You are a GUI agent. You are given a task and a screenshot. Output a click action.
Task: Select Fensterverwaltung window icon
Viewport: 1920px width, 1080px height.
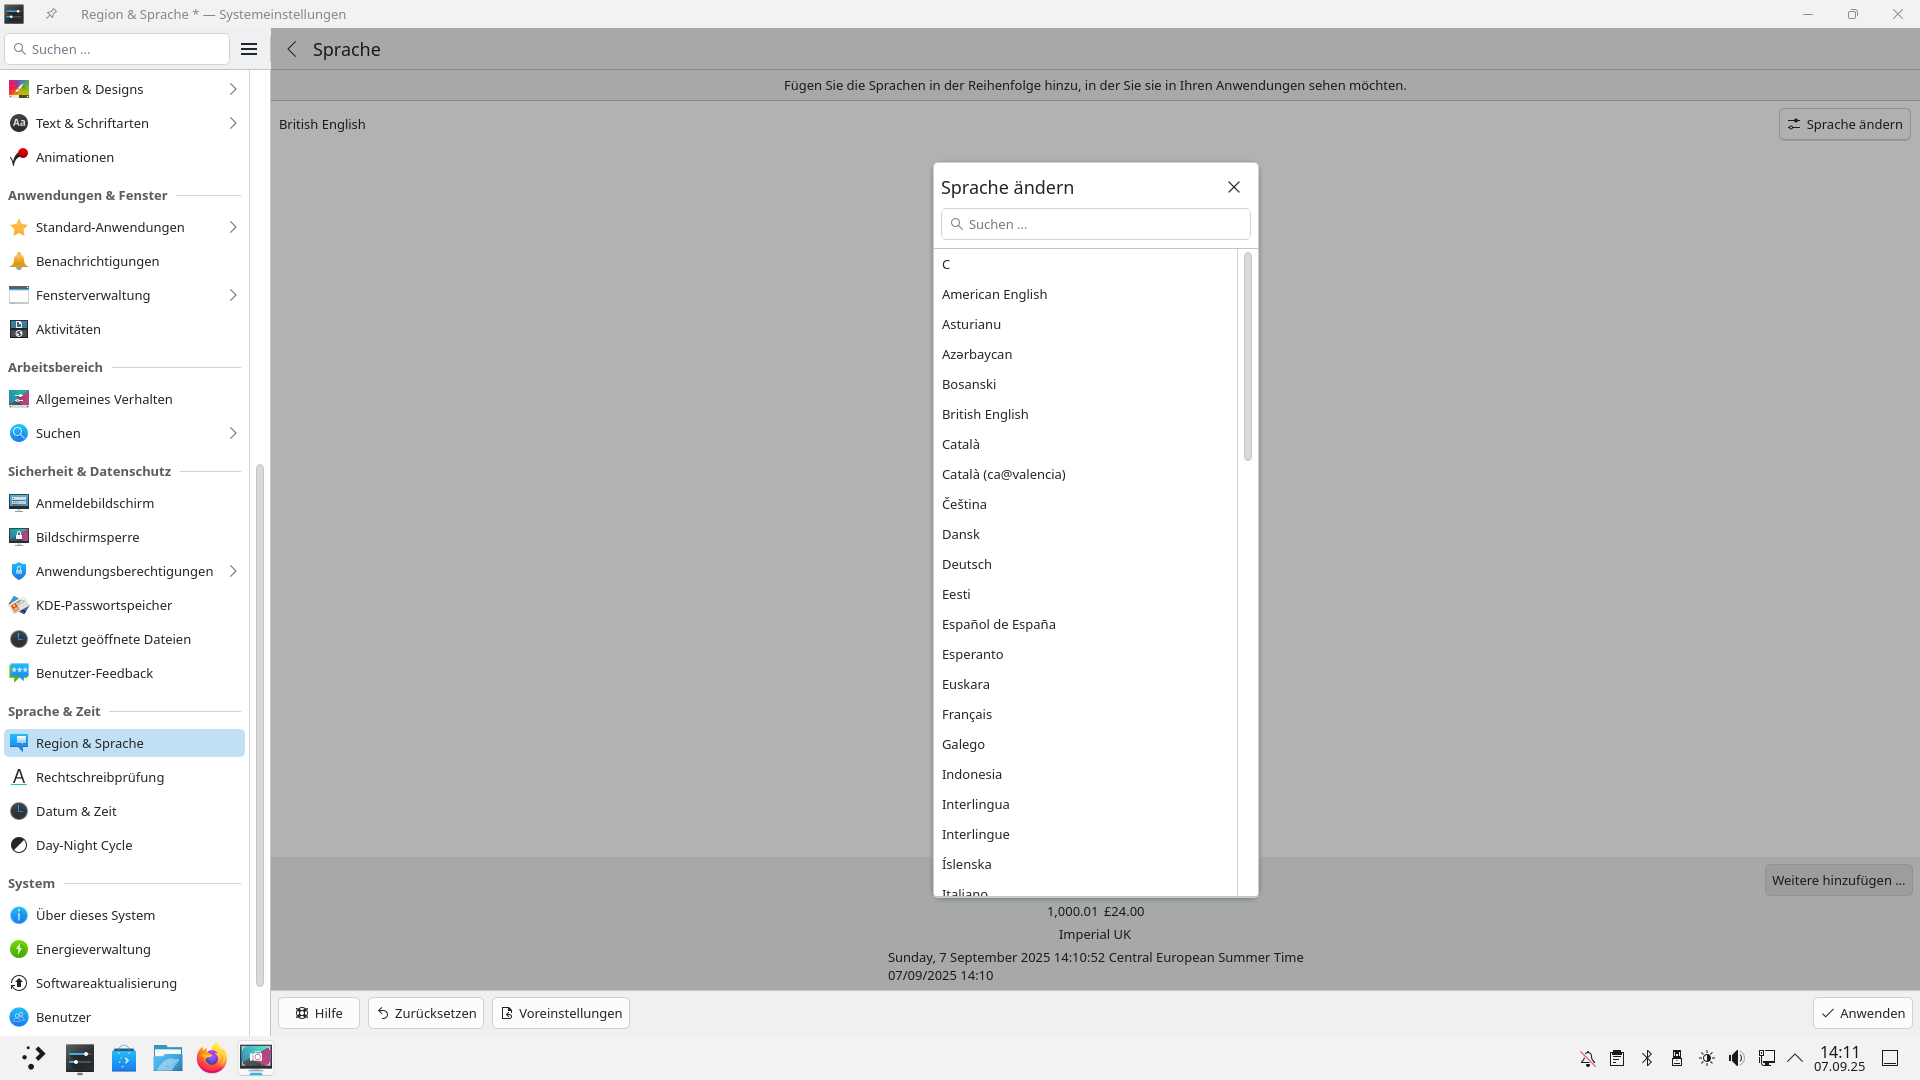pyautogui.click(x=18, y=295)
